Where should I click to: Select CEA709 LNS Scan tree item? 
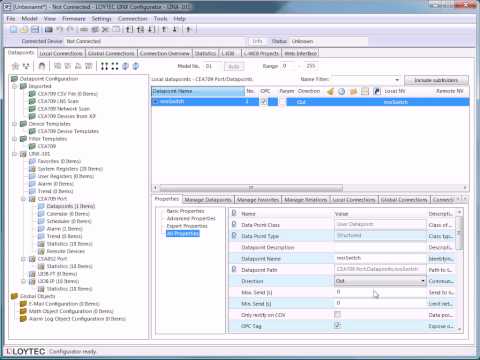(x=58, y=101)
